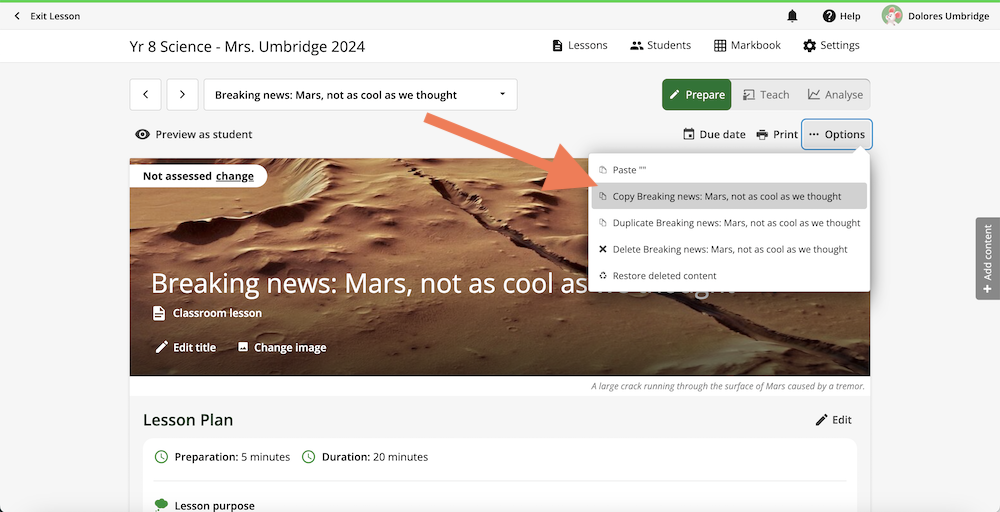Select Paste "" menu entry
The image size is (1000, 512).
pyautogui.click(x=729, y=170)
